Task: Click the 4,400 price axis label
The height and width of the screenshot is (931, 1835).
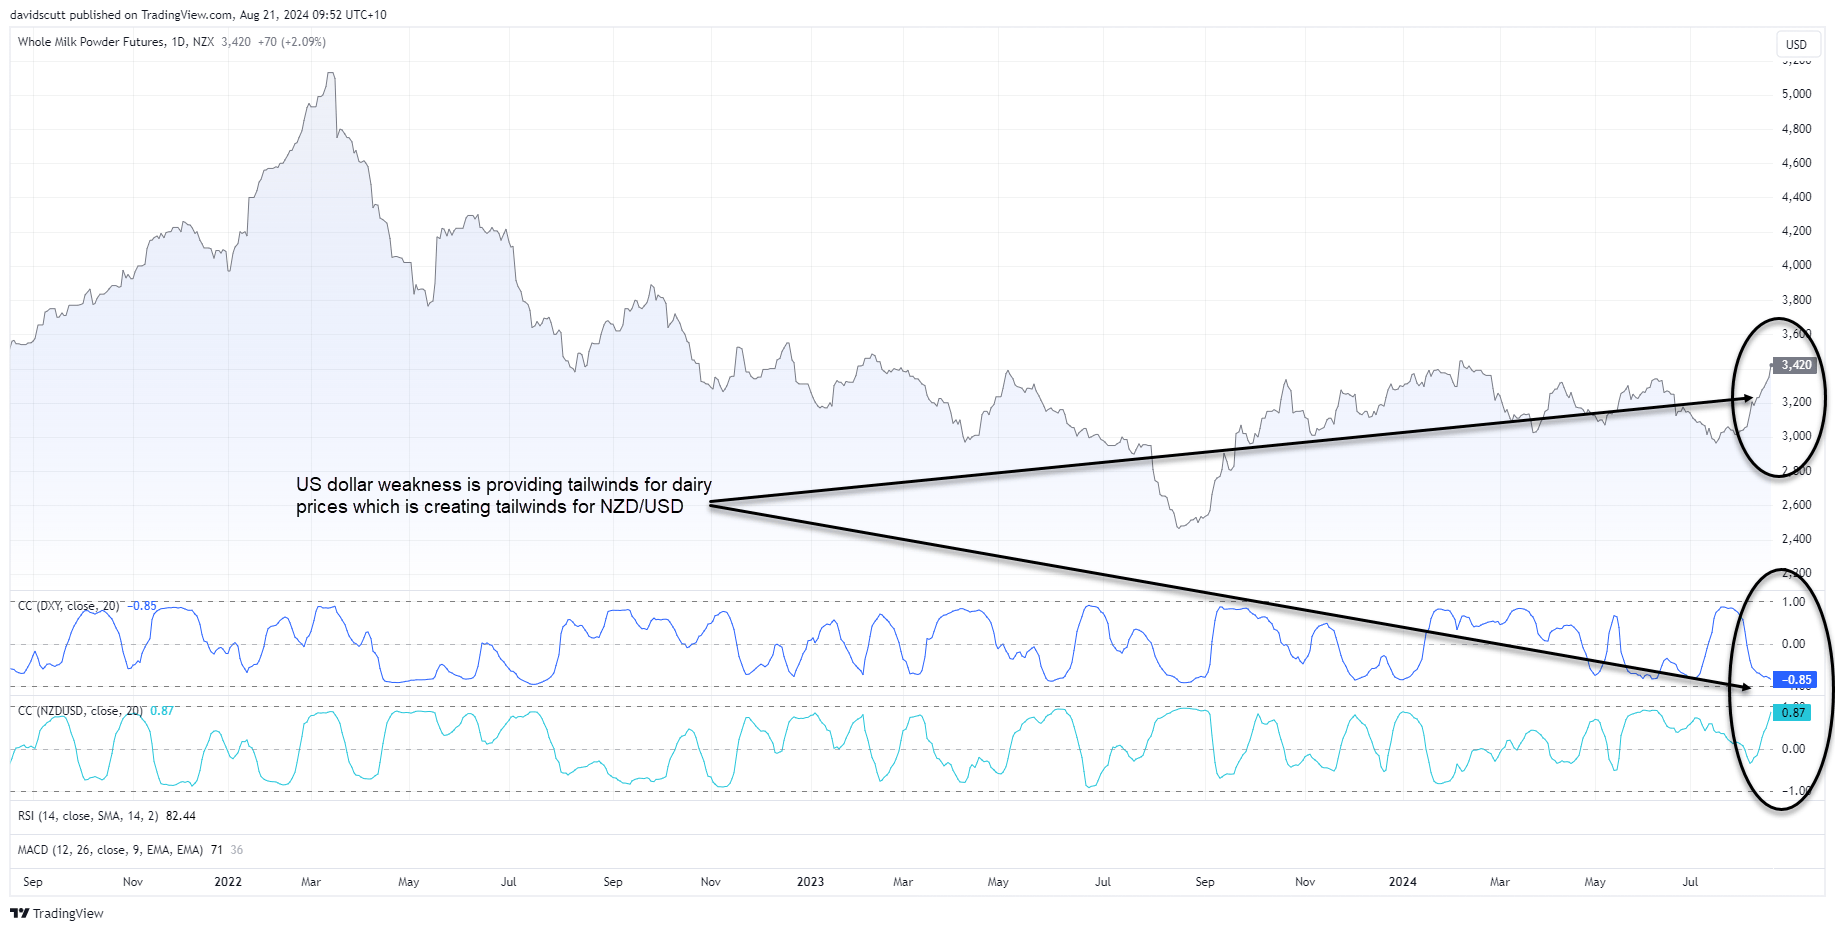Action: click(x=1796, y=197)
